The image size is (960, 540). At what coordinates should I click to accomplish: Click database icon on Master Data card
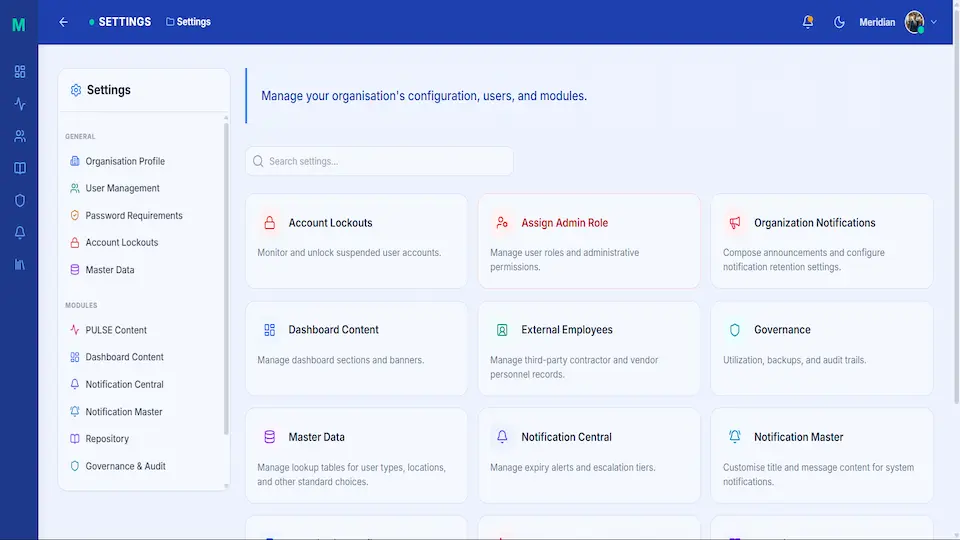(269, 437)
